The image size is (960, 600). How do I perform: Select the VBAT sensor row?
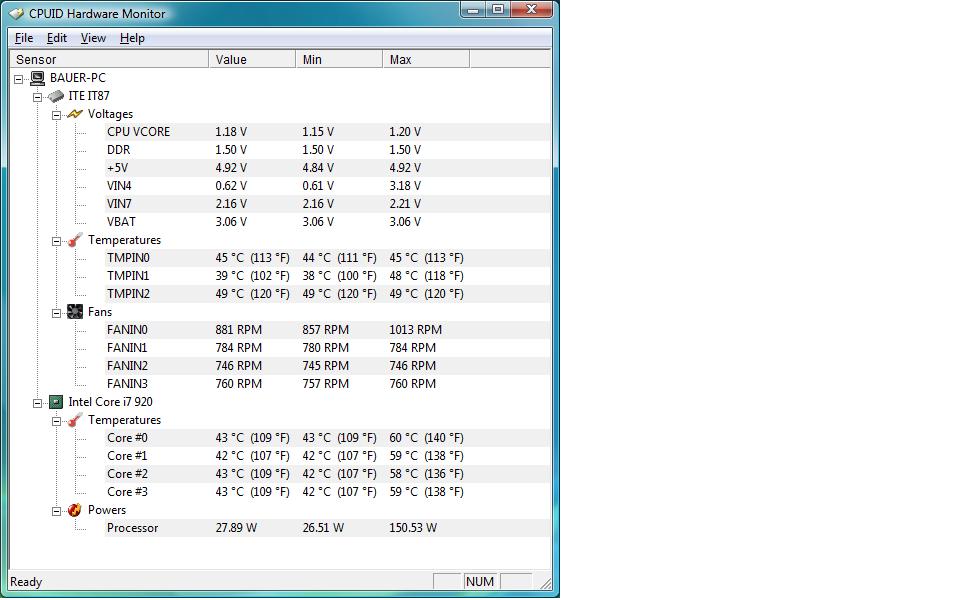[328, 222]
